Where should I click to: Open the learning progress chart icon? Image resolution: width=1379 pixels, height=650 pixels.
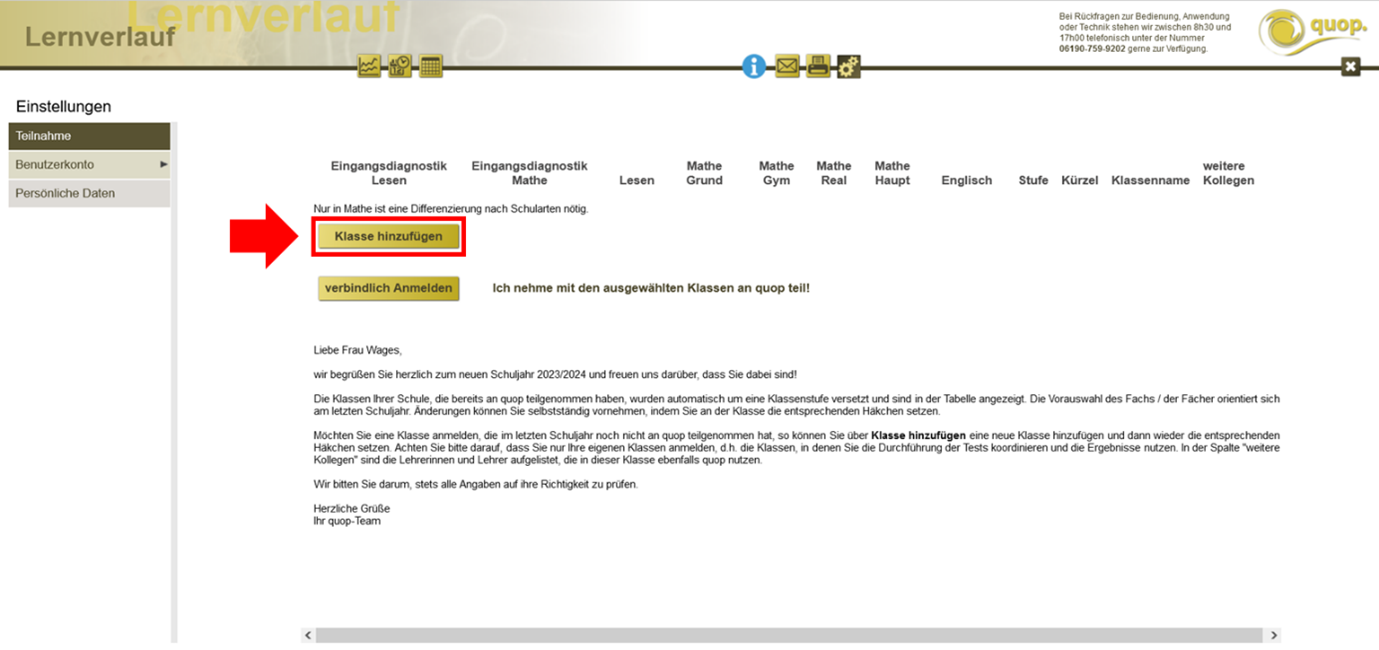click(370, 67)
